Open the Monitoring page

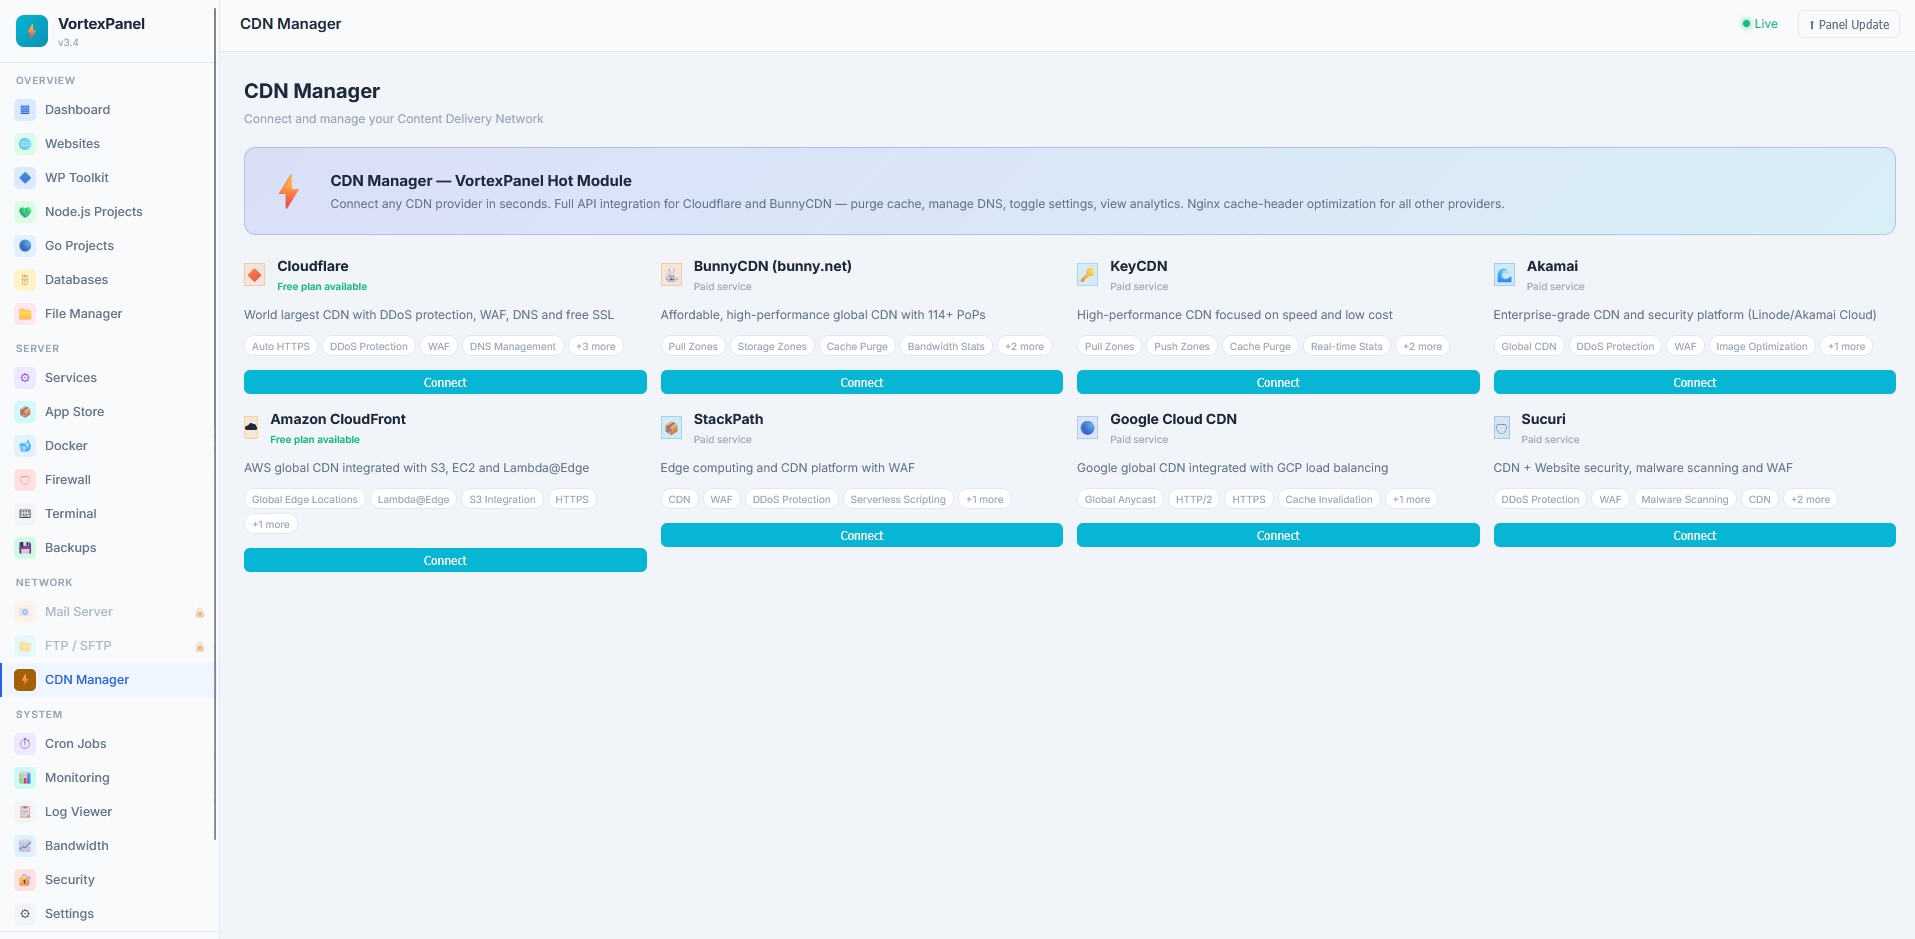pos(108,778)
